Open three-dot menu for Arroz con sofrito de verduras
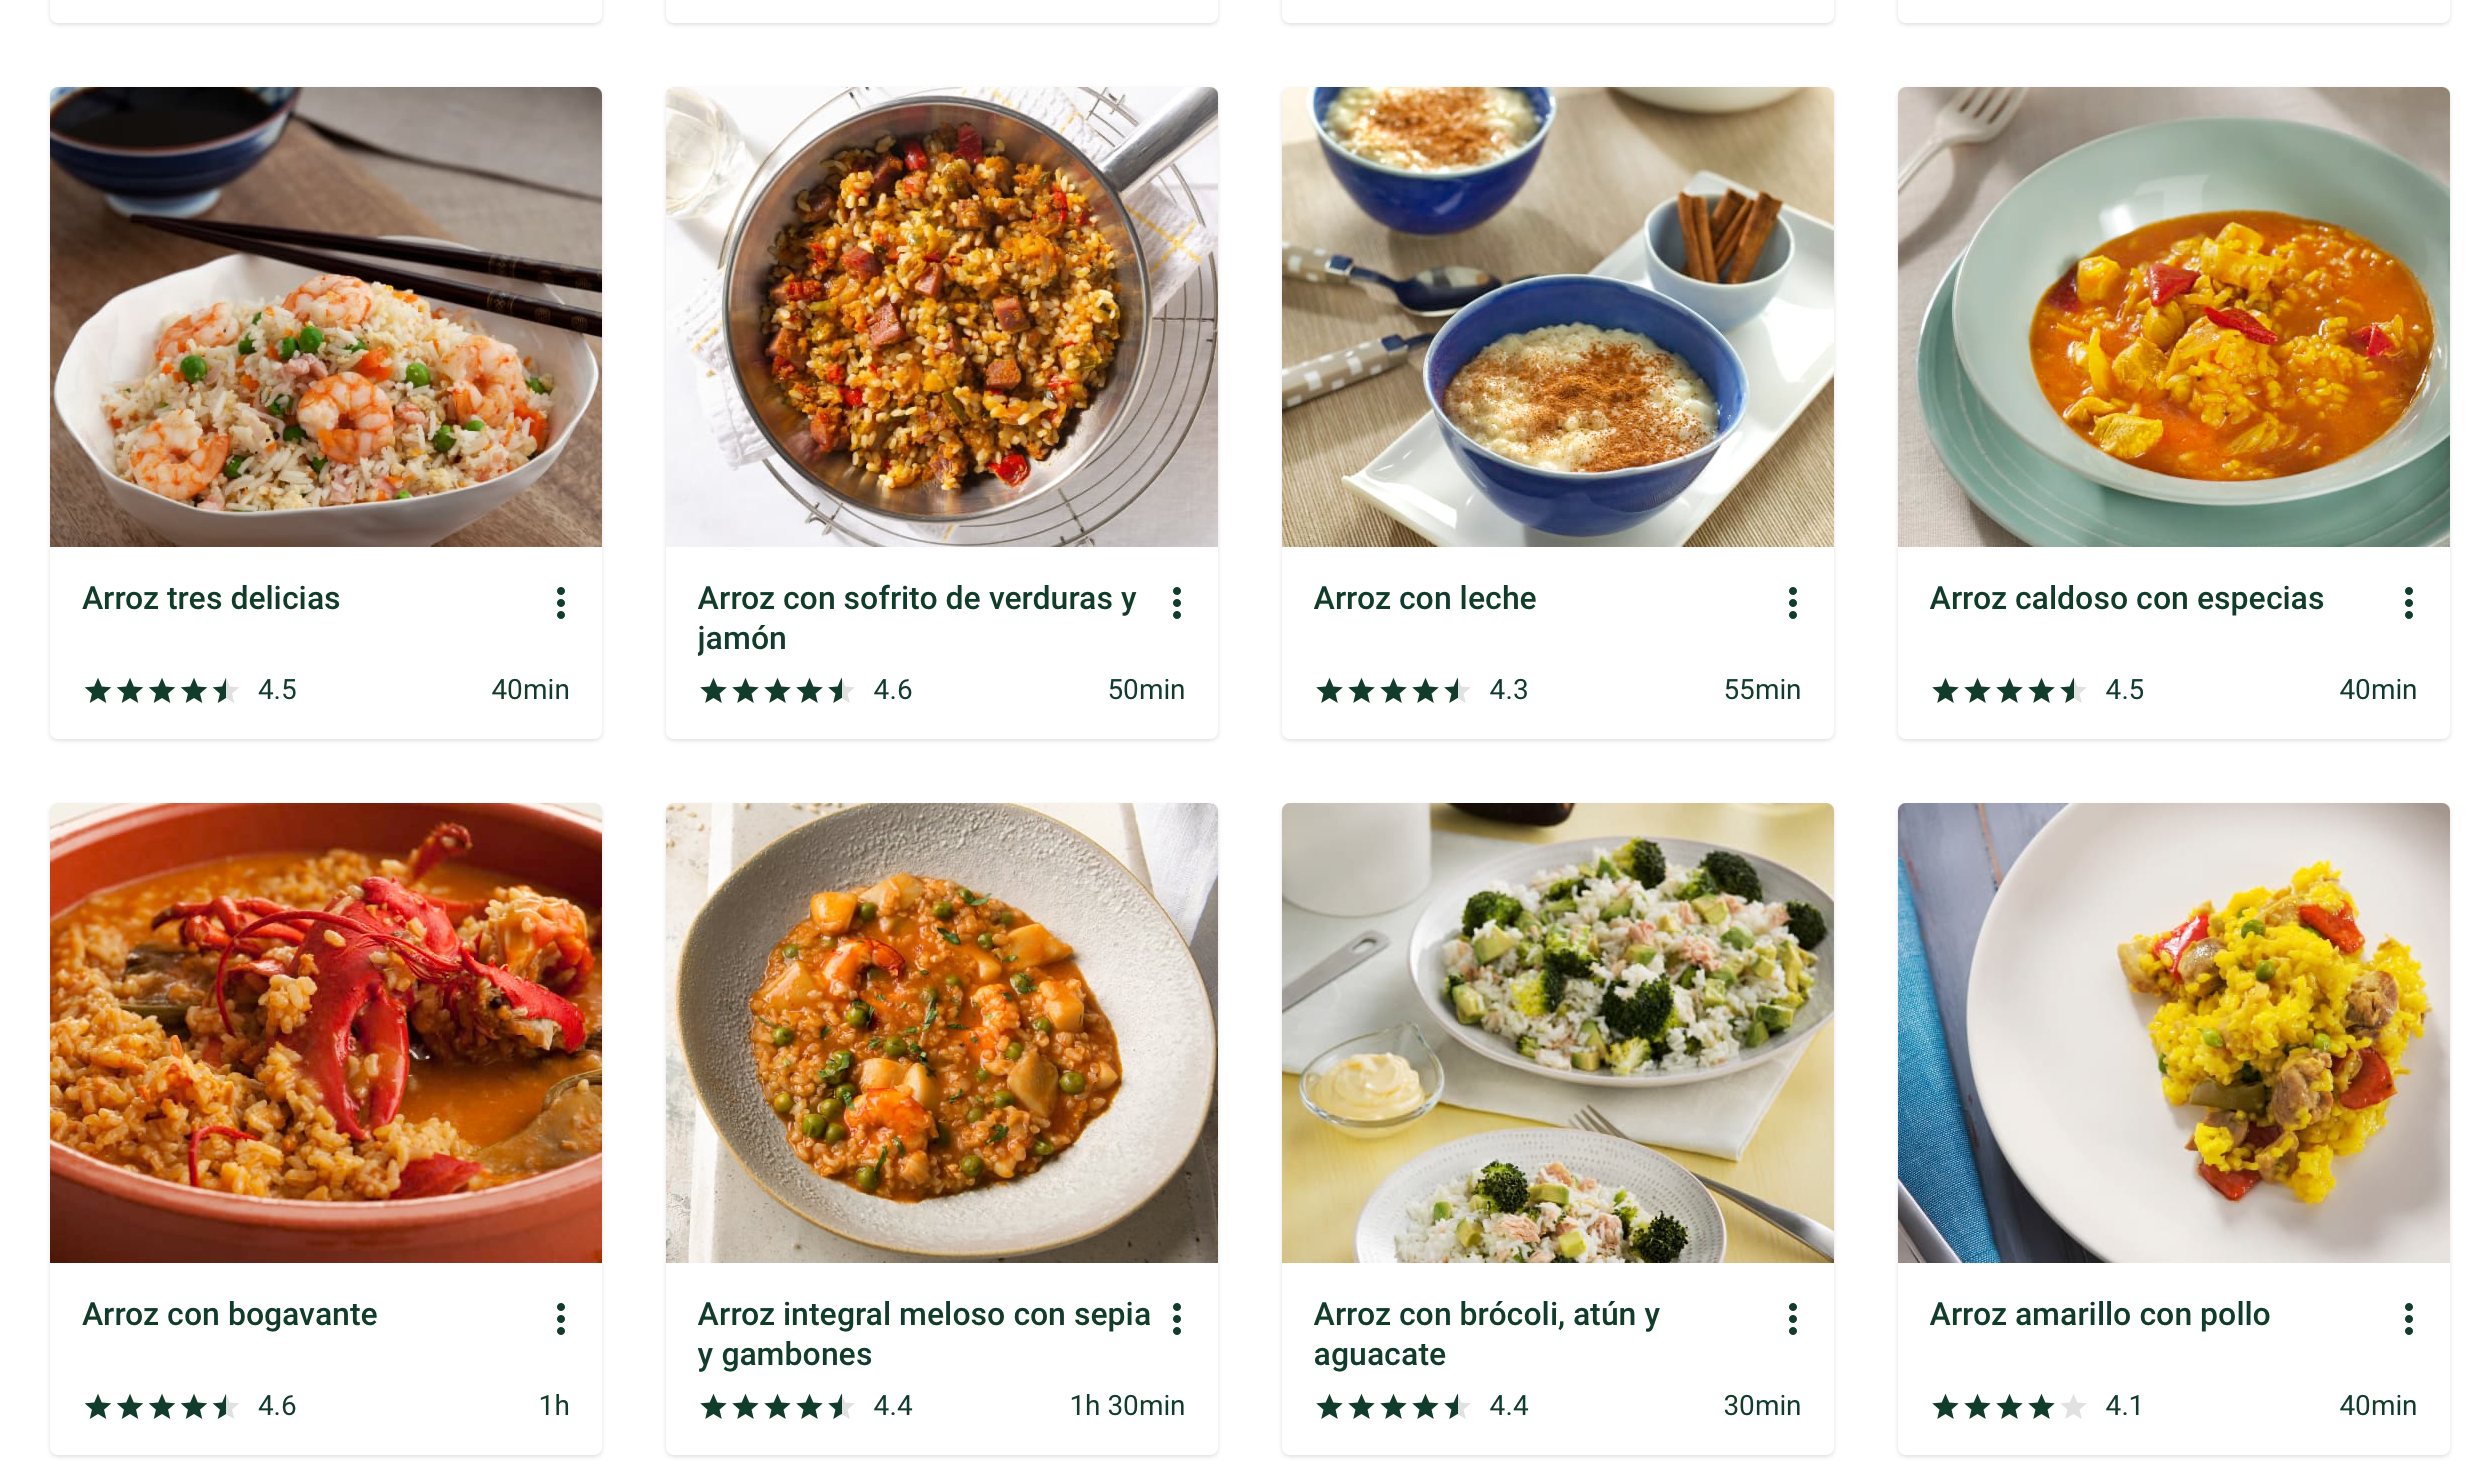Image resolution: width=2490 pixels, height=1474 pixels. [1177, 603]
